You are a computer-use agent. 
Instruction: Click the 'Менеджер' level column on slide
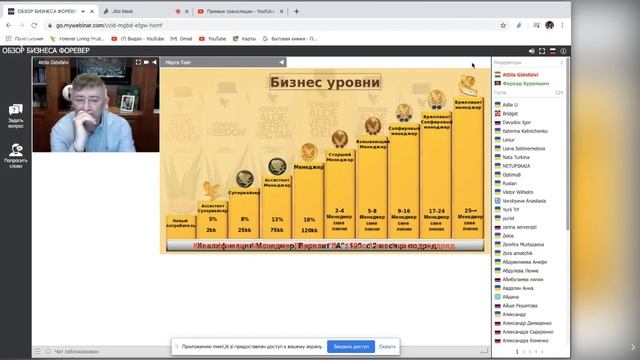309,200
